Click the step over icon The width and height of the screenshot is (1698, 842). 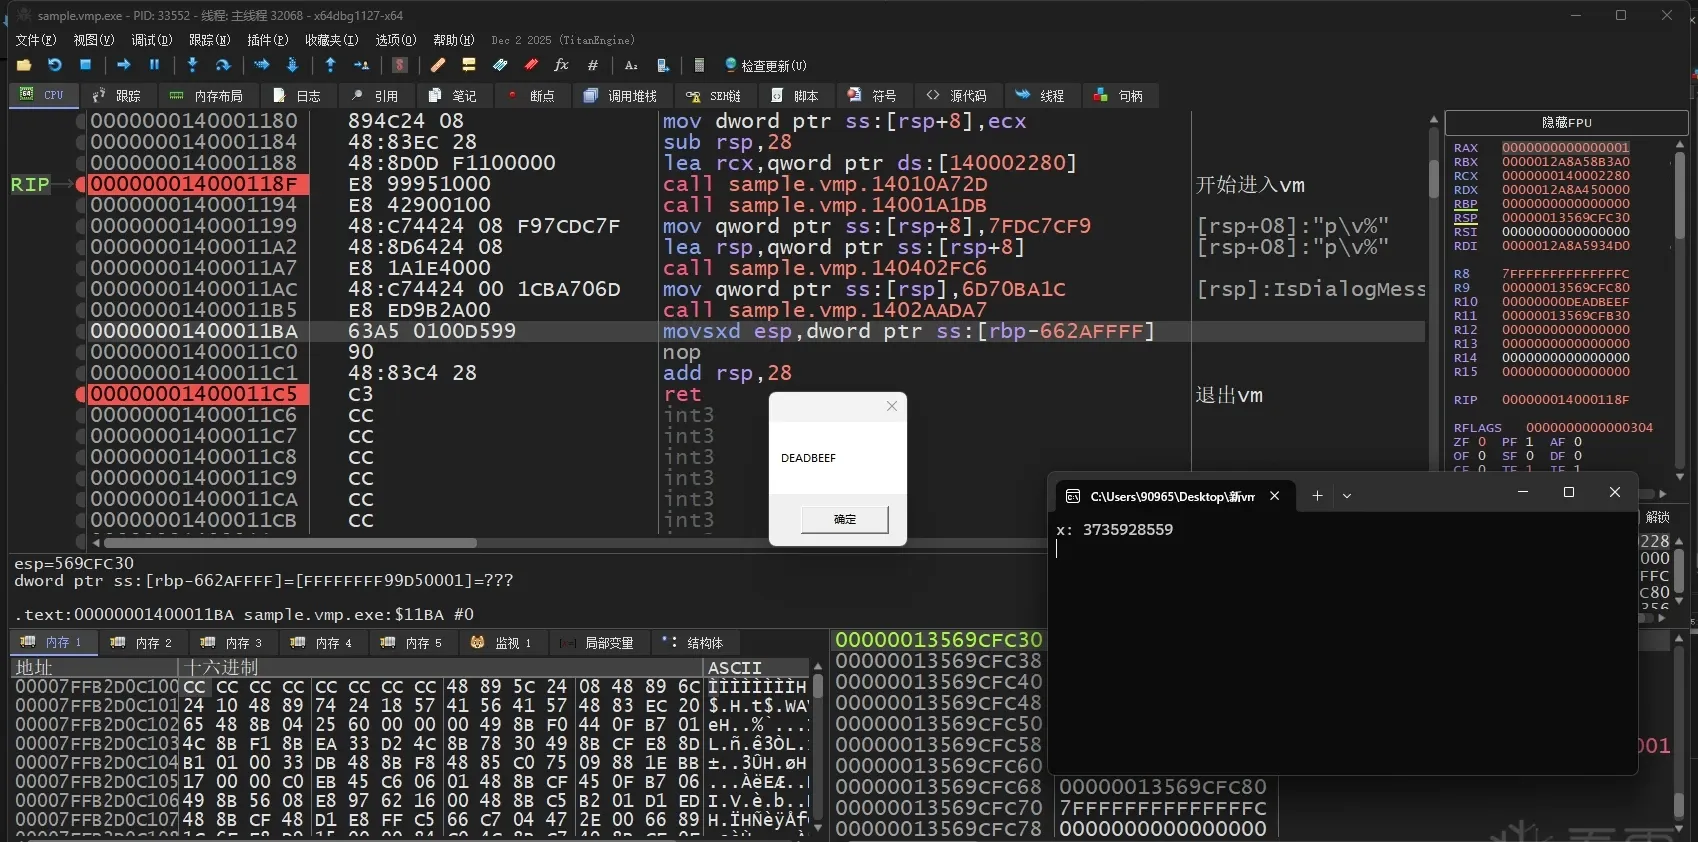pyautogui.click(x=223, y=65)
